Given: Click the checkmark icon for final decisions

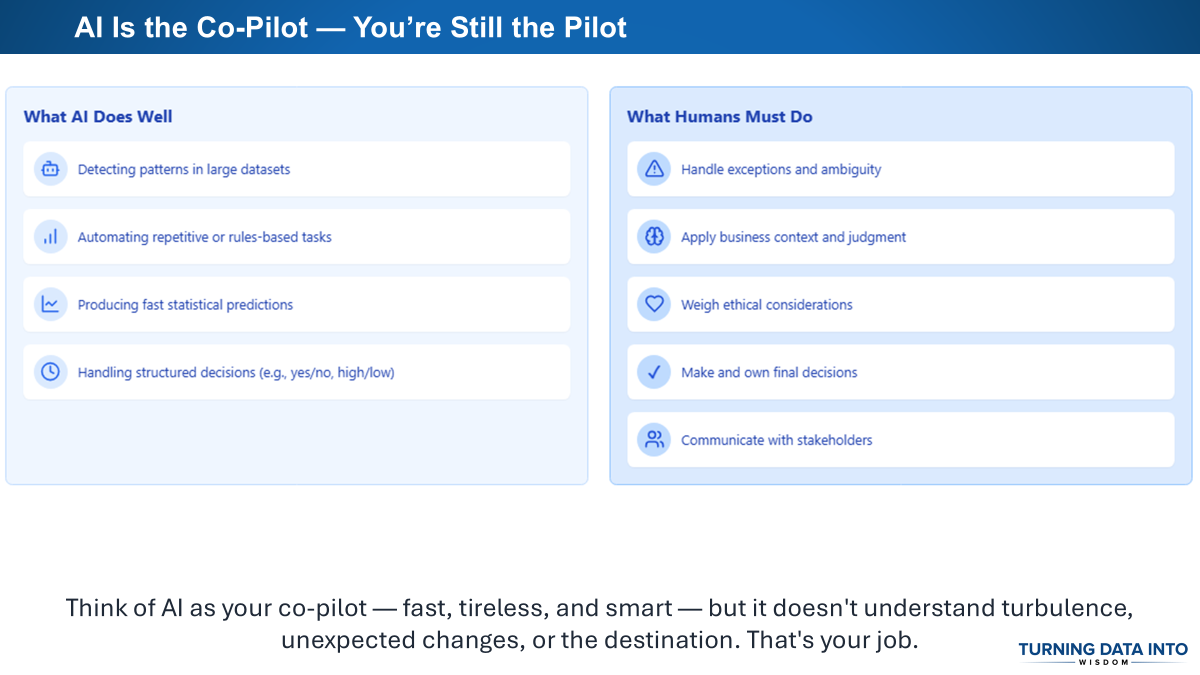Looking at the screenshot, I should click(654, 372).
